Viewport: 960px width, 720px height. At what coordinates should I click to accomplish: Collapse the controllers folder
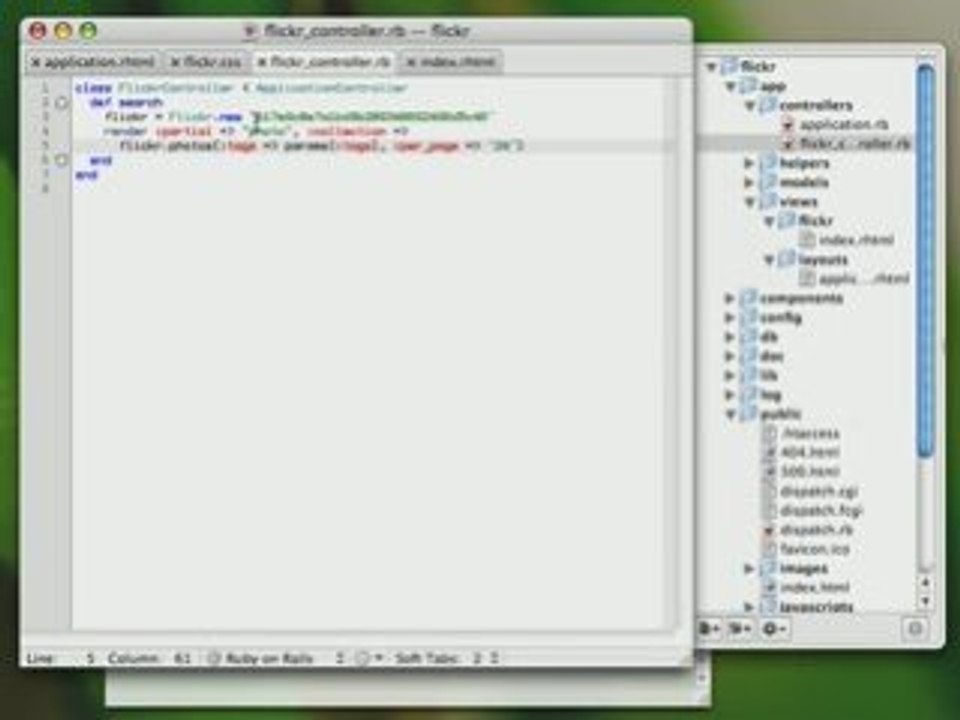750,105
